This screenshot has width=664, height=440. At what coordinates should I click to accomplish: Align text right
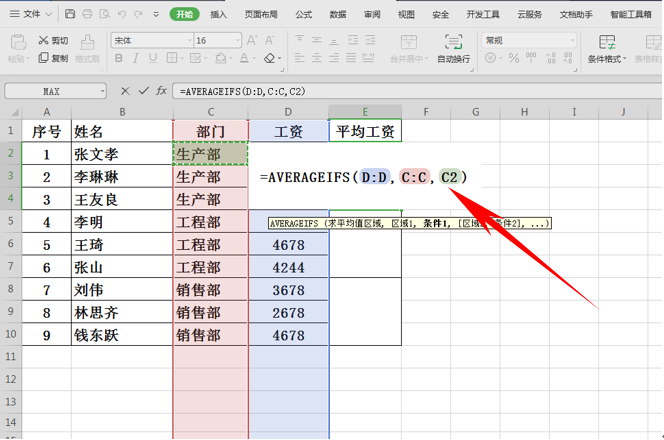[x=334, y=58]
